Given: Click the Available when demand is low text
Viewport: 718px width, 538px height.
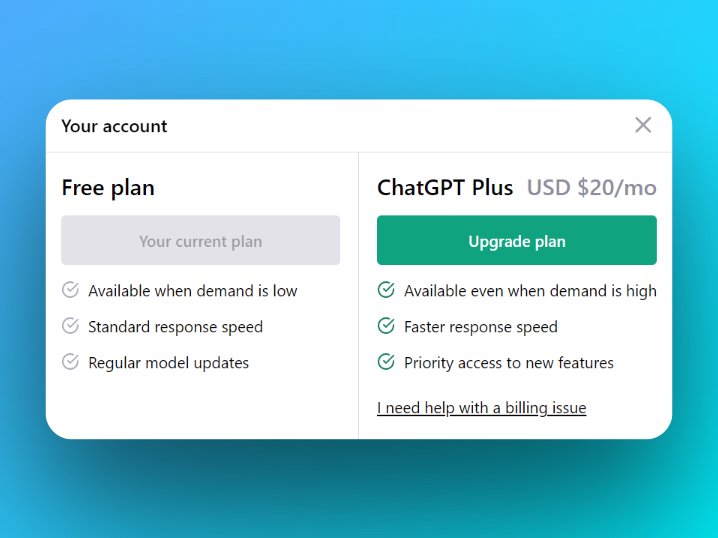Looking at the screenshot, I should (193, 291).
